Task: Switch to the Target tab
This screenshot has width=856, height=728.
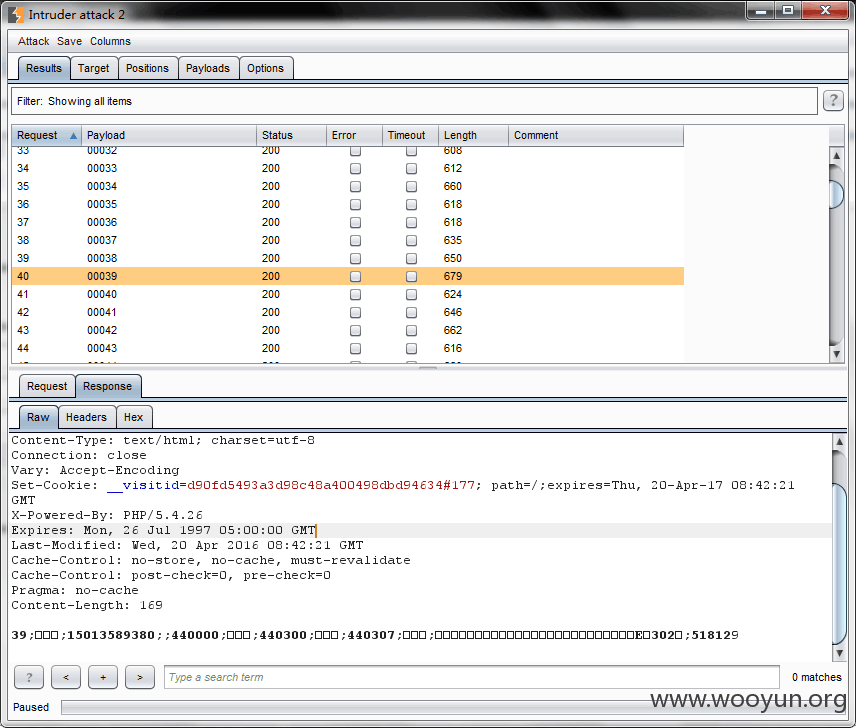Action: coord(93,68)
